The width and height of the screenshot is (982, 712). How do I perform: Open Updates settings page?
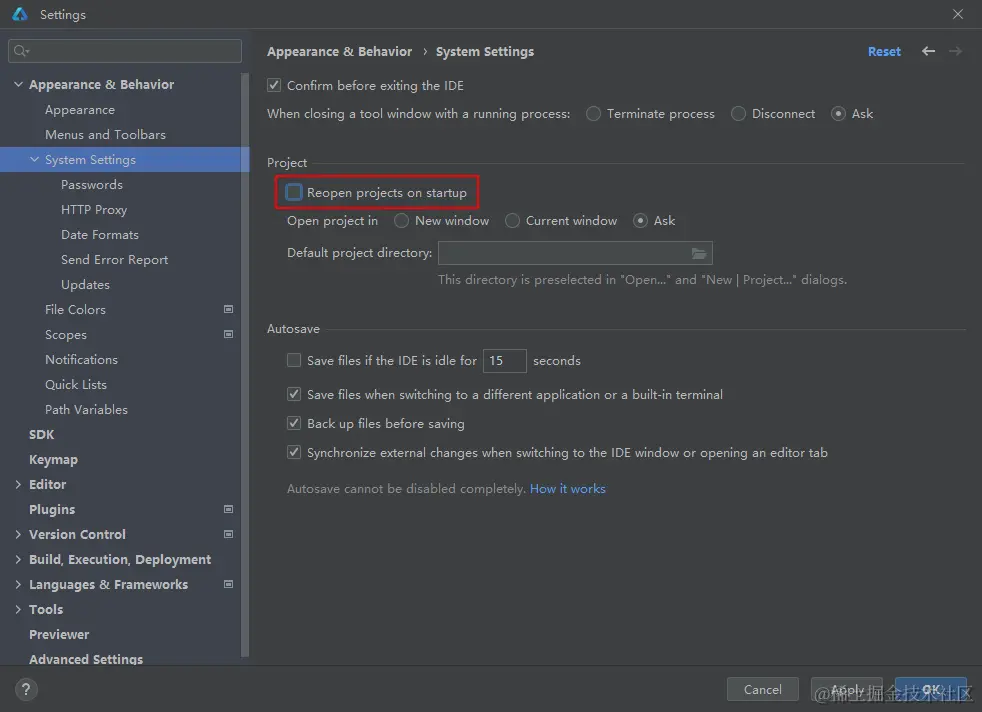pyautogui.click(x=85, y=284)
